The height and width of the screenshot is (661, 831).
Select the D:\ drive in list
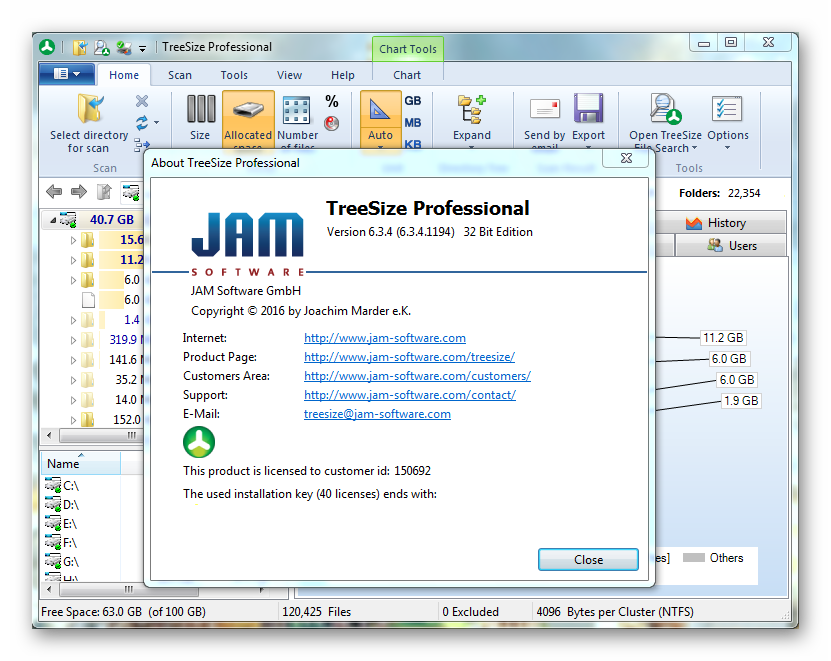pyautogui.click(x=63, y=505)
